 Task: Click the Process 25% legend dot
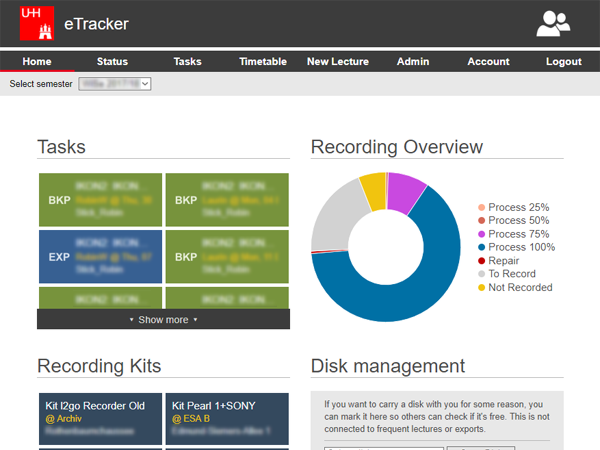482,207
